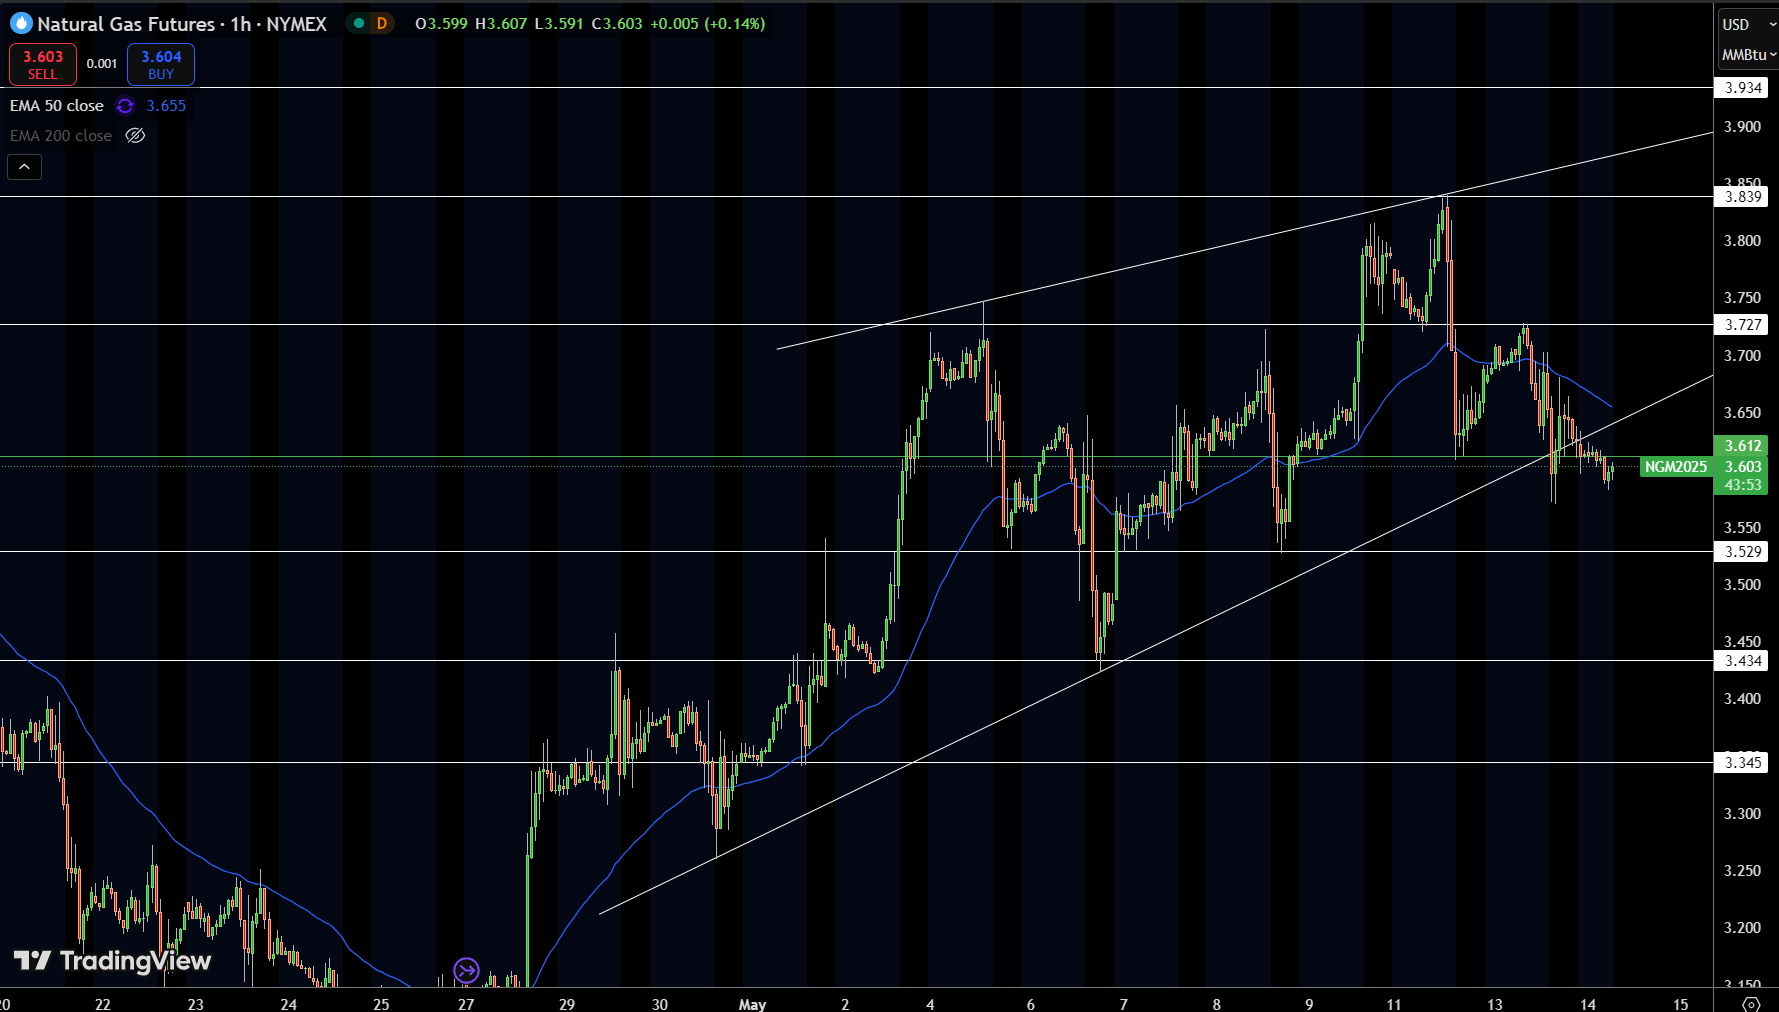The image size is (1779, 1012).
Task: Click the 3.604 BUY button
Action: point(161,65)
